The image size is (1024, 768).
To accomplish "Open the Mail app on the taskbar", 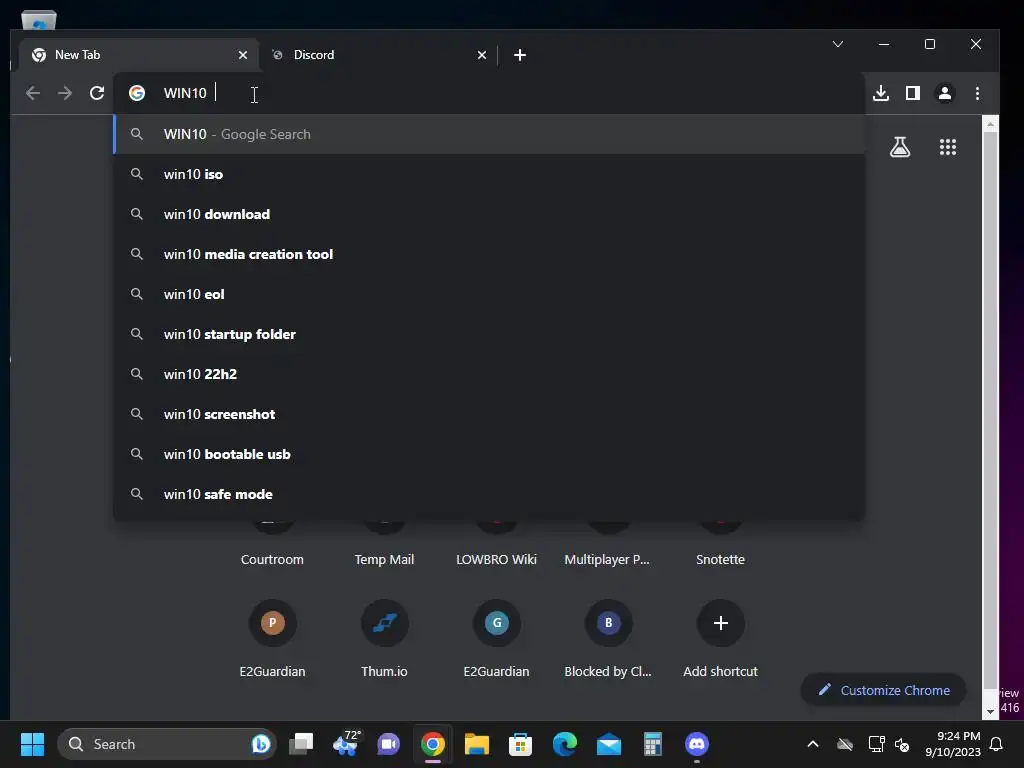I will pyautogui.click(x=609, y=744).
